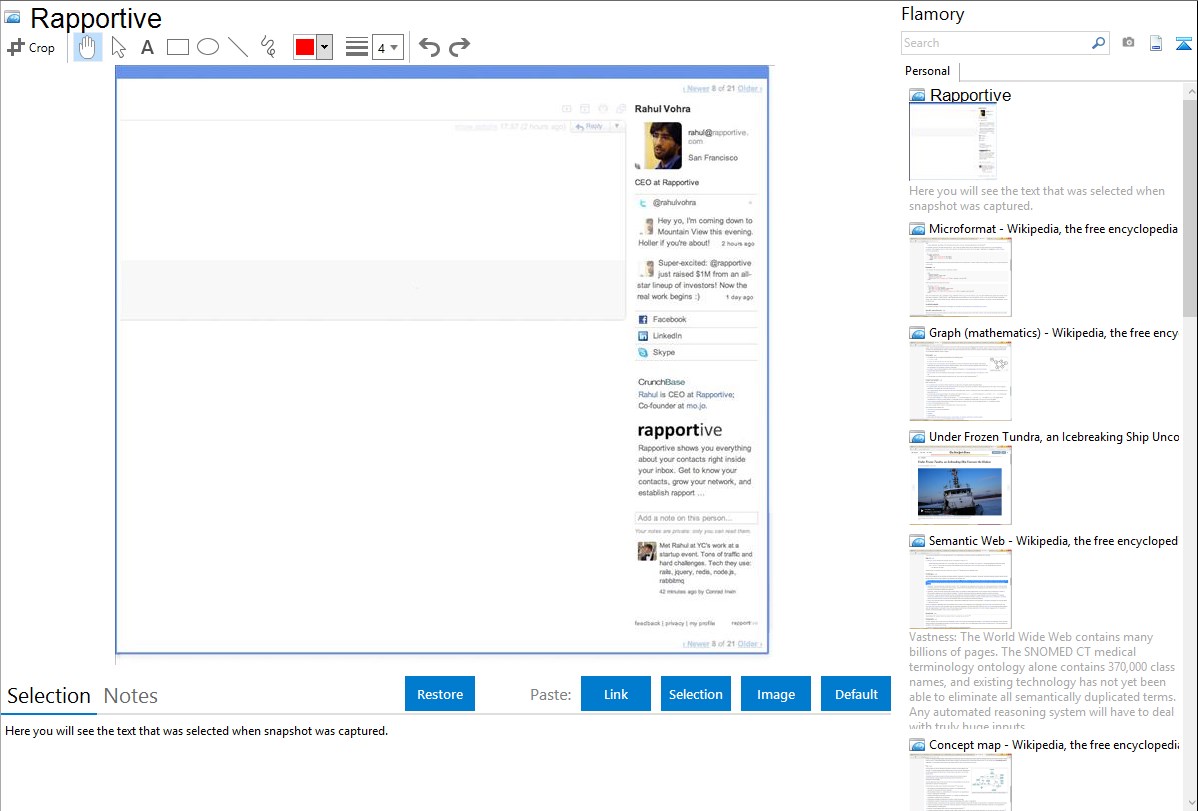Pick the straight line tool
This screenshot has width=1198, height=811.
pos(238,47)
